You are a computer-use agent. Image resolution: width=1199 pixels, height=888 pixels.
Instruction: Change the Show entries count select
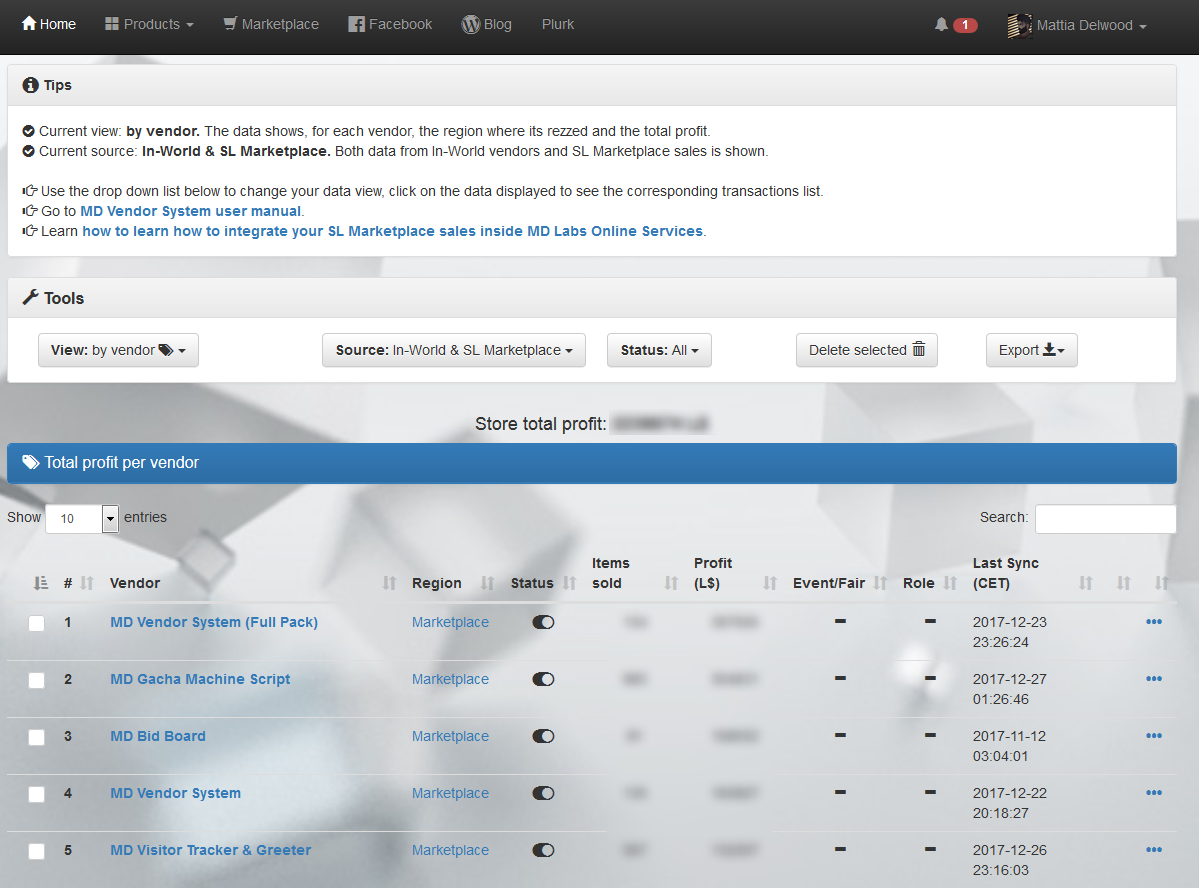82,519
